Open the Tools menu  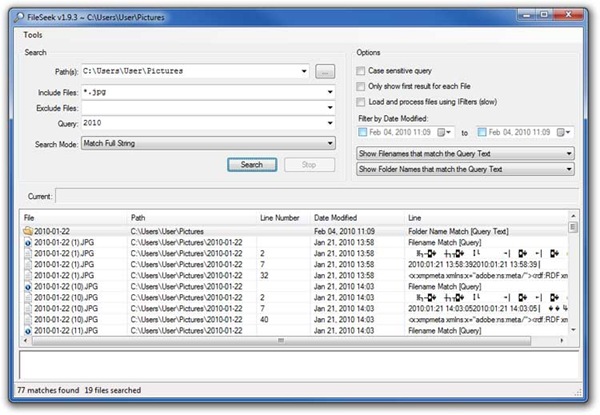tap(33, 35)
